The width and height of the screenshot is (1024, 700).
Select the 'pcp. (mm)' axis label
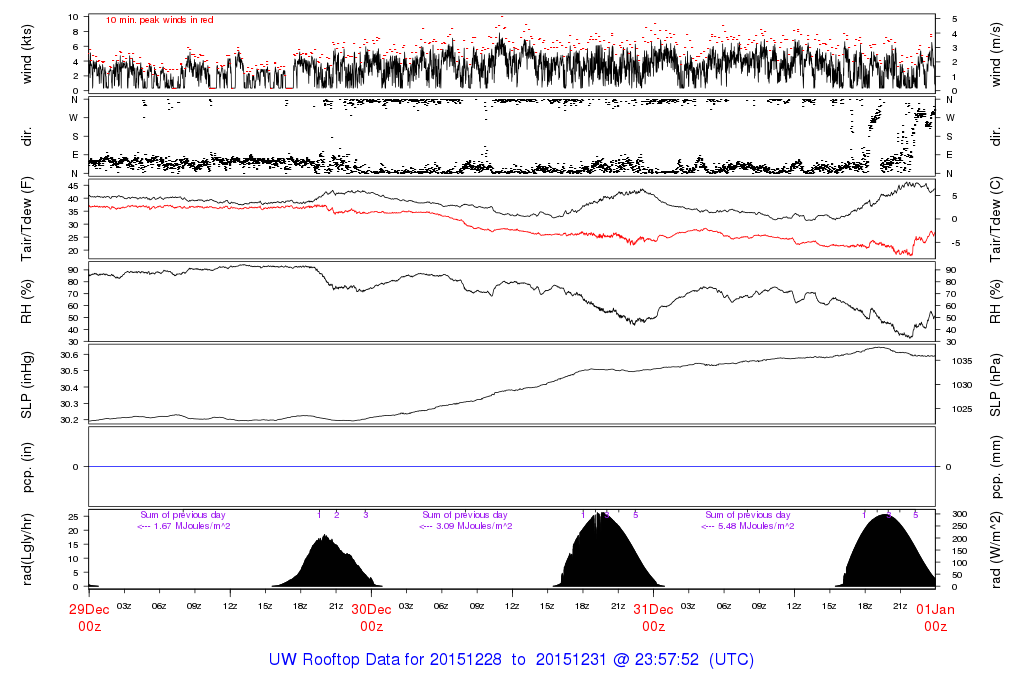(x=997, y=467)
